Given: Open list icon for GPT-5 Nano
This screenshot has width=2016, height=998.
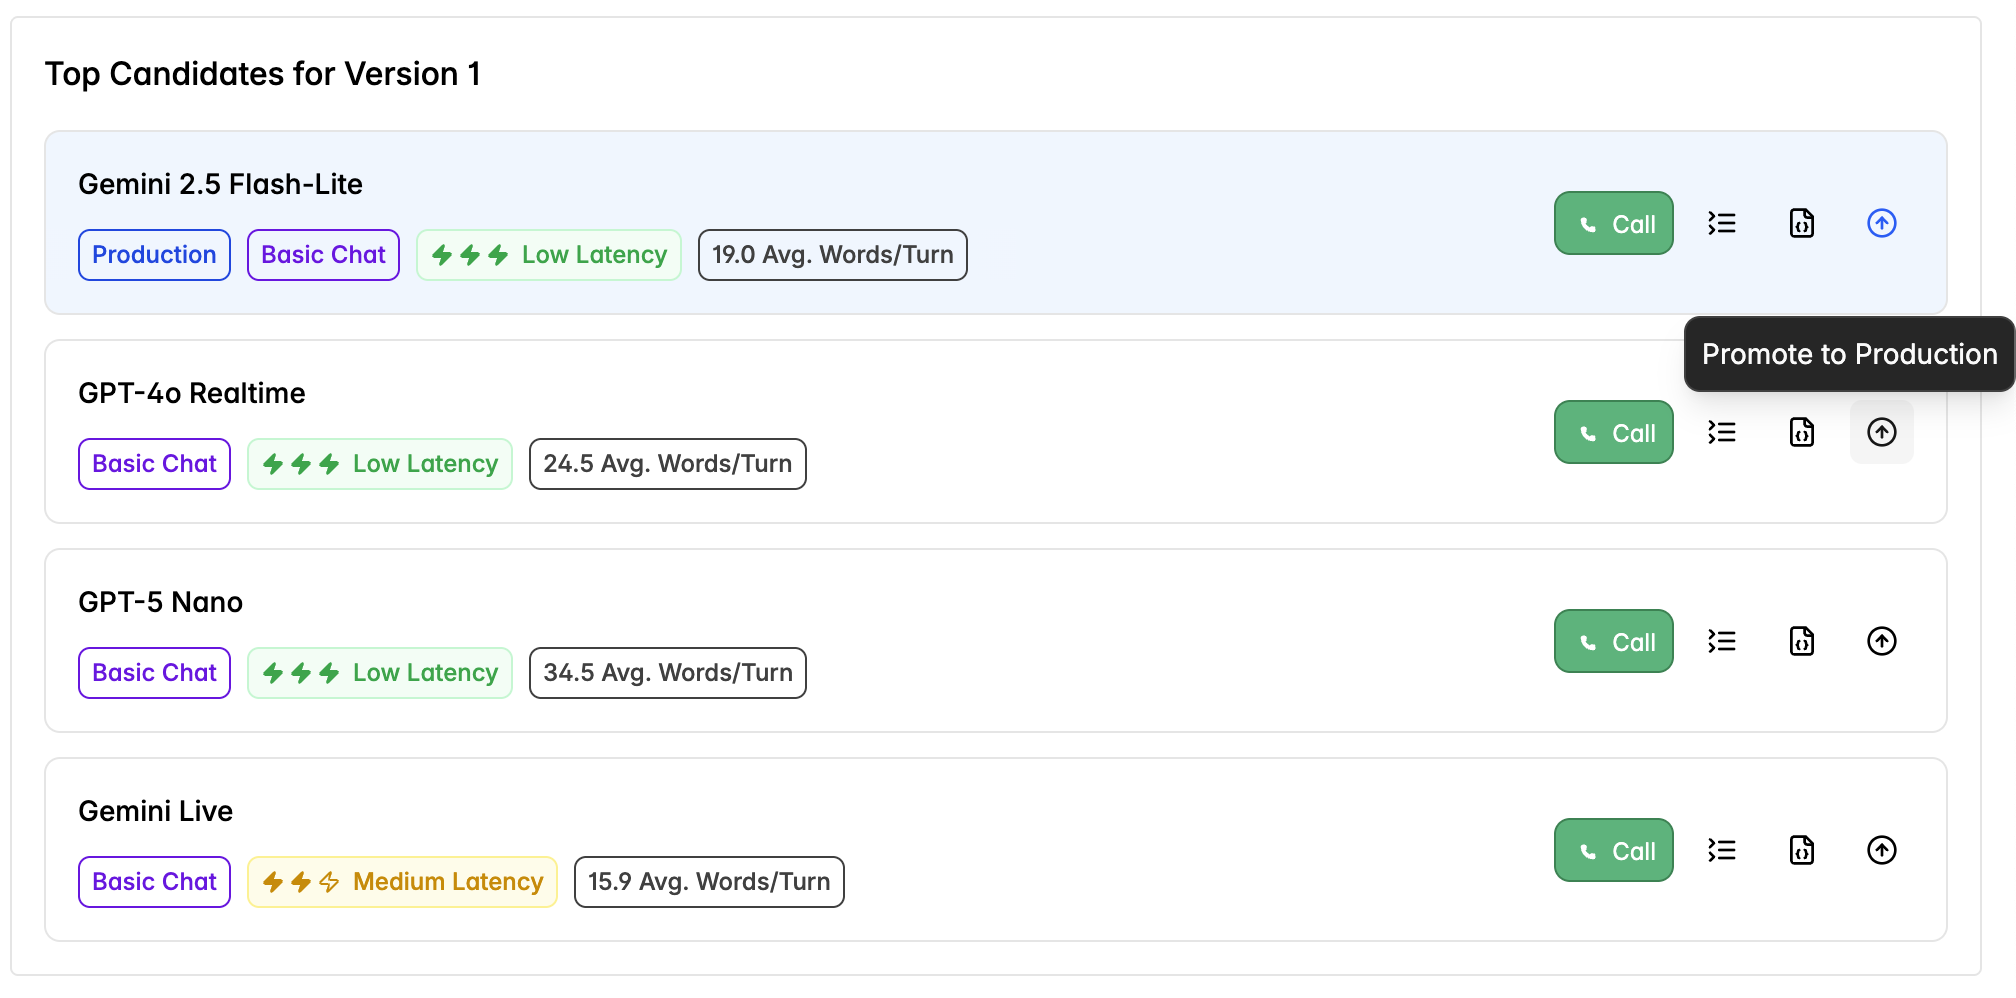Looking at the screenshot, I should [x=1722, y=641].
